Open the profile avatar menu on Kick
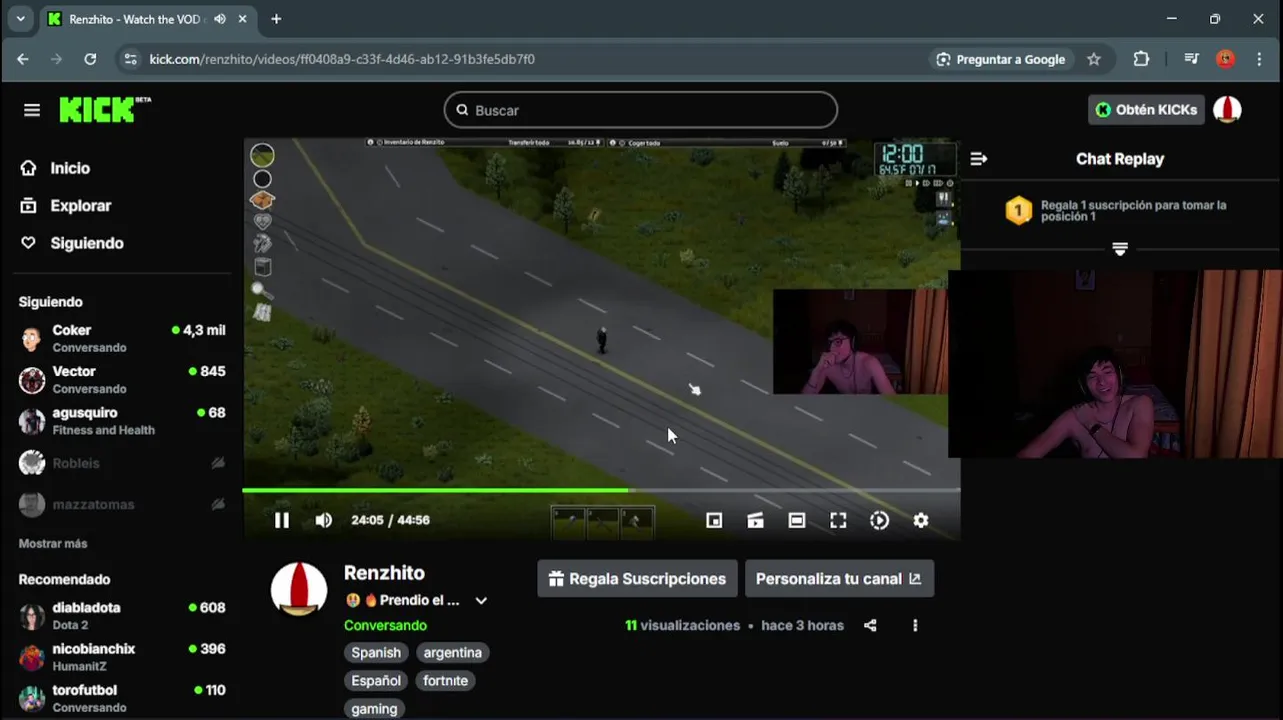Screen dimensions: 1283x720 pyautogui.click(x=1227, y=110)
